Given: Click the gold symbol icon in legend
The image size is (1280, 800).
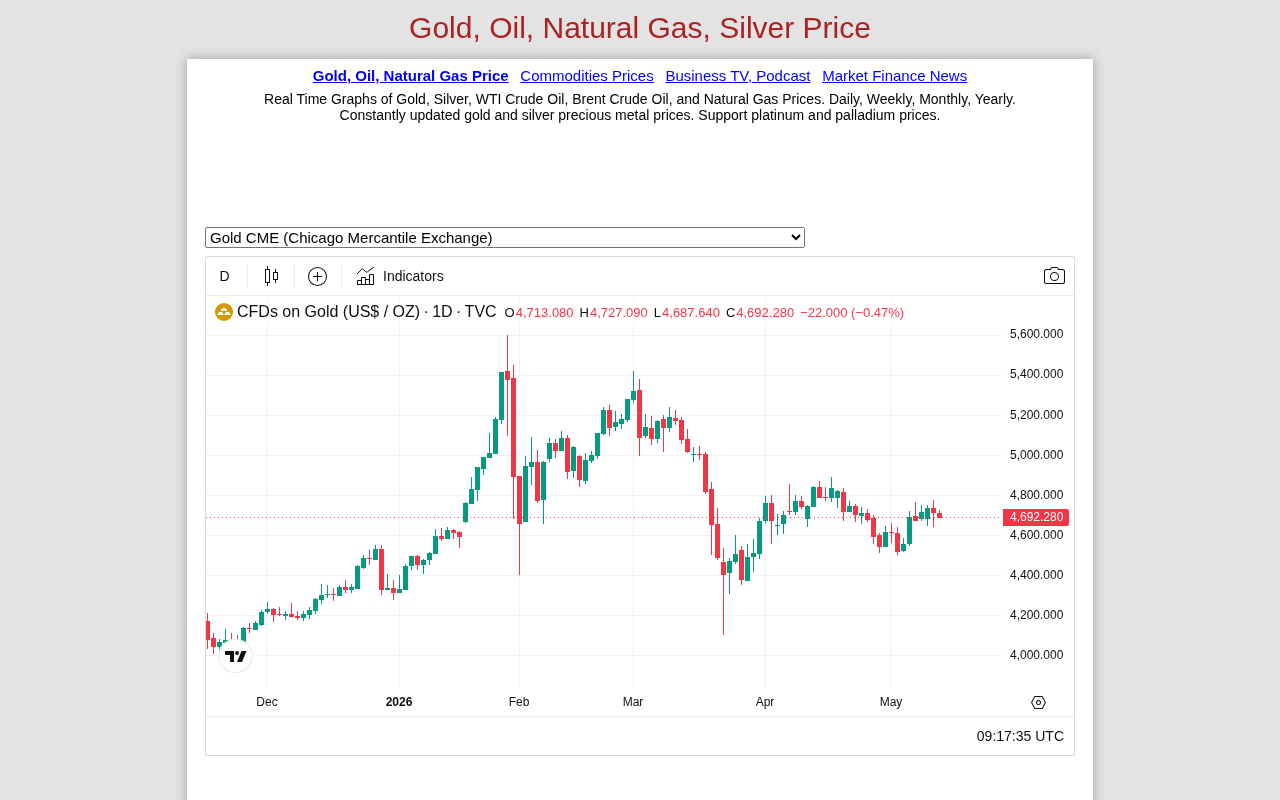Looking at the screenshot, I should [x=224, y=312].
